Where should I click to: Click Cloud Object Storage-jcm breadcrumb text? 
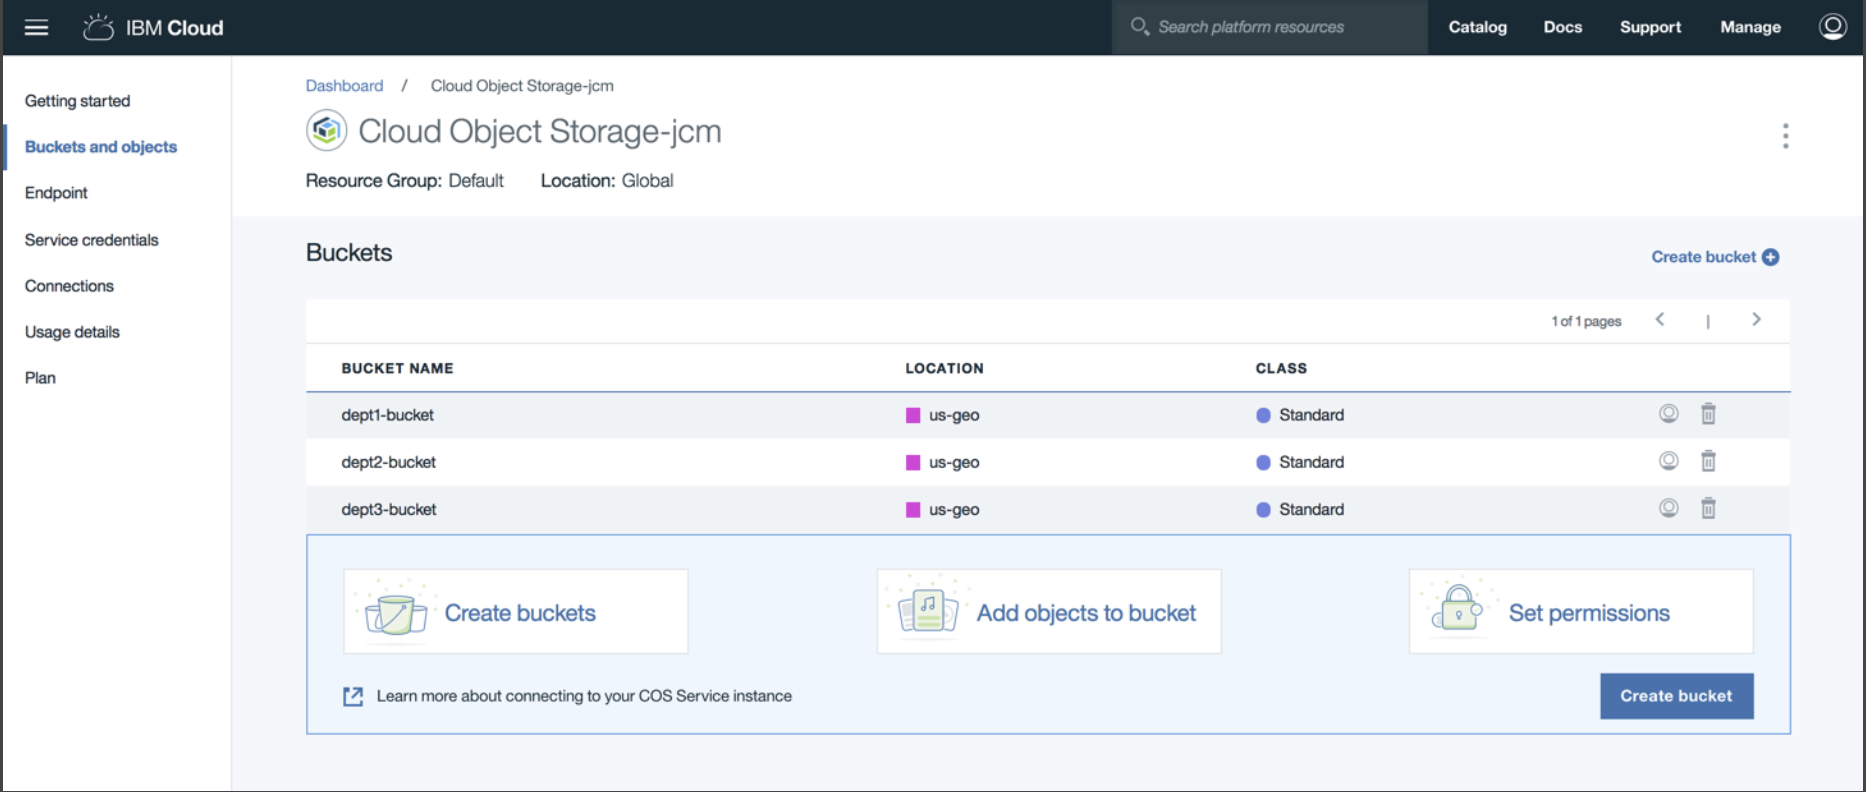pos(522,86)
